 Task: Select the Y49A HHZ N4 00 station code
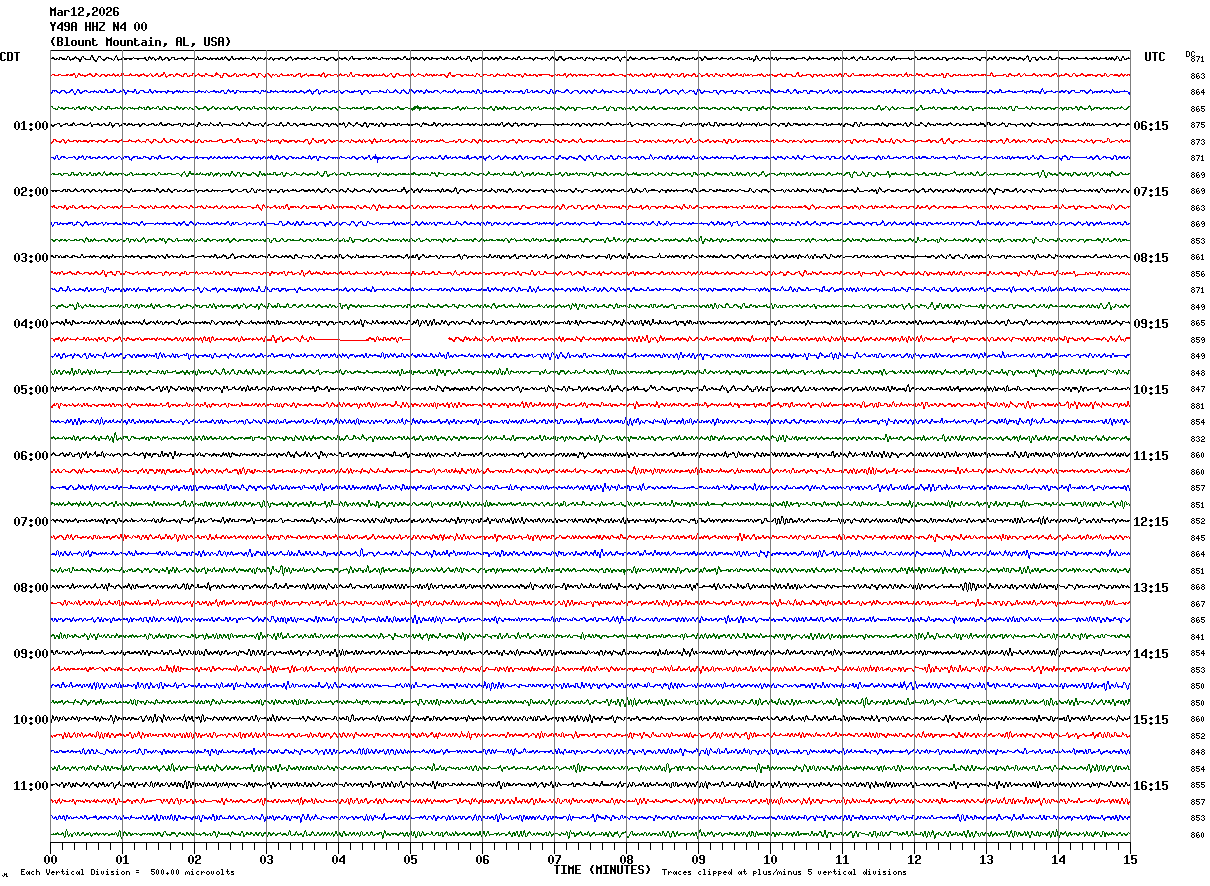coord(98,27)
